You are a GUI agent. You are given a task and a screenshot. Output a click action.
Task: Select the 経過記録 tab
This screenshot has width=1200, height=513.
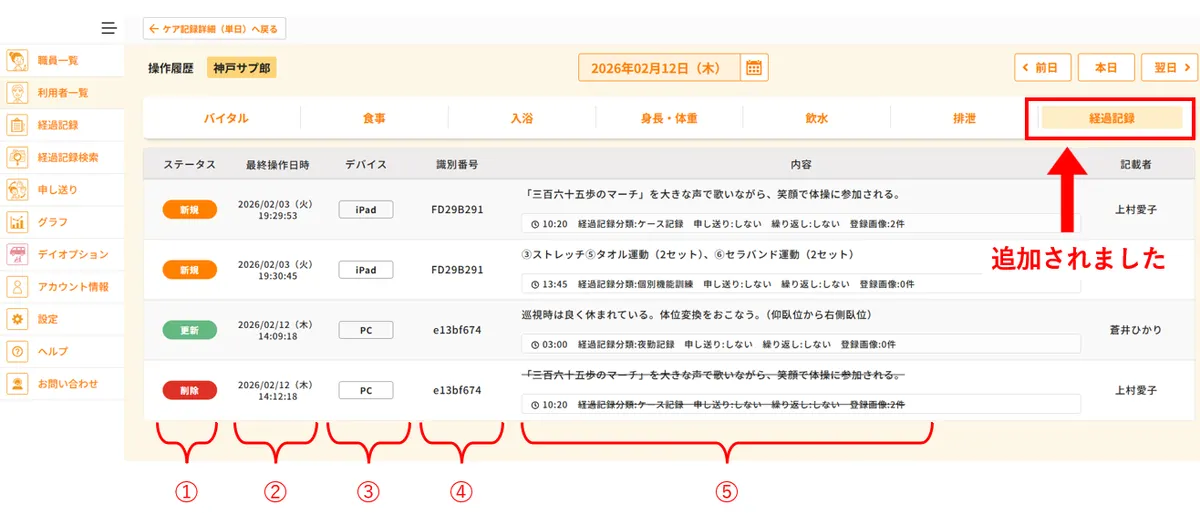click(1111, 118)
